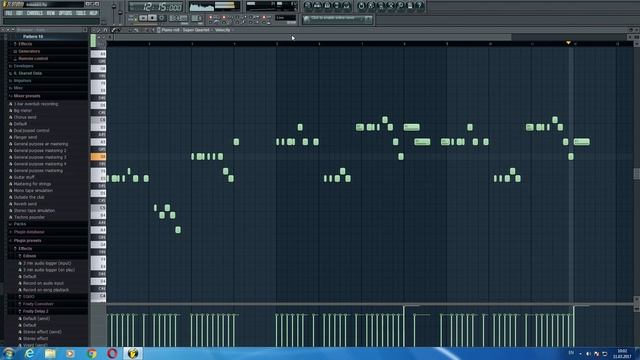Viewport: 640px width, 360px height.
Task: Click the save-disk shortcut icon
Action: pyautogui.click(x=410, y=6)
